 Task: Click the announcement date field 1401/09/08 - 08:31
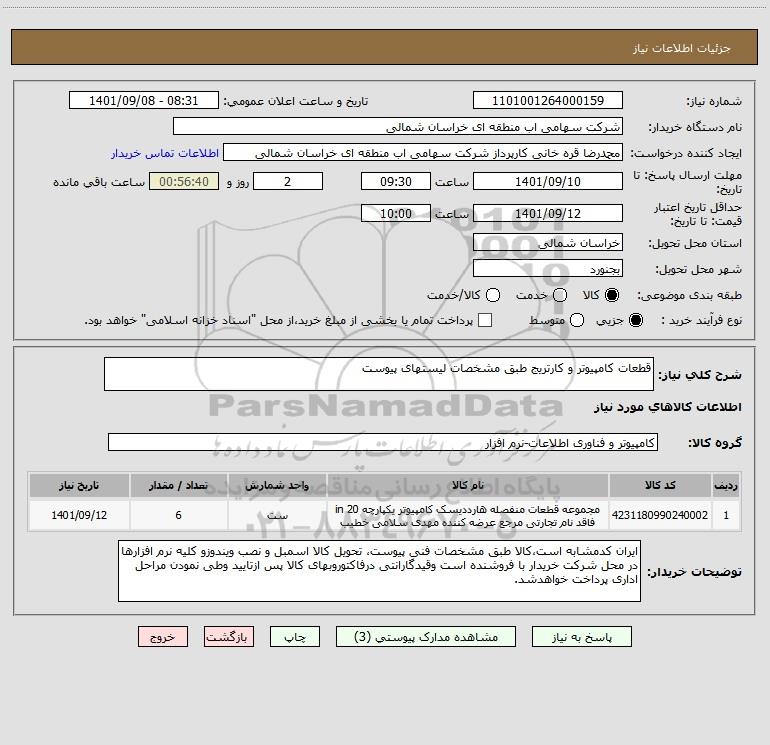[143, 101]
